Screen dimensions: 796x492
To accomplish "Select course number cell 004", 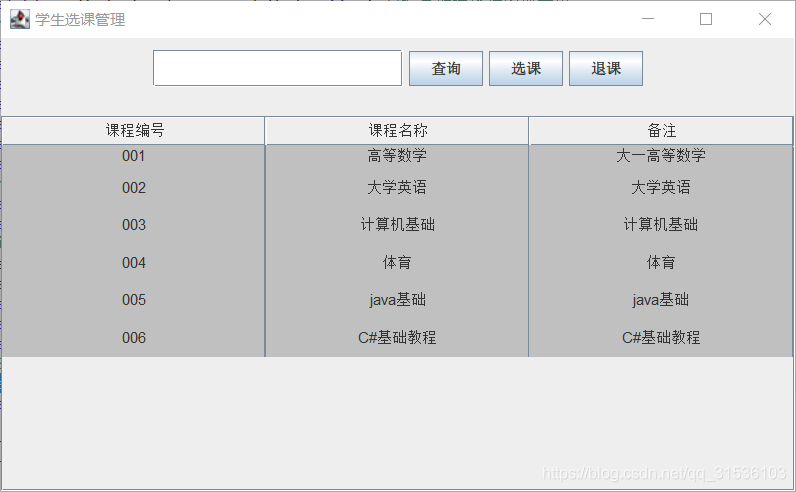I will point(134,263).
